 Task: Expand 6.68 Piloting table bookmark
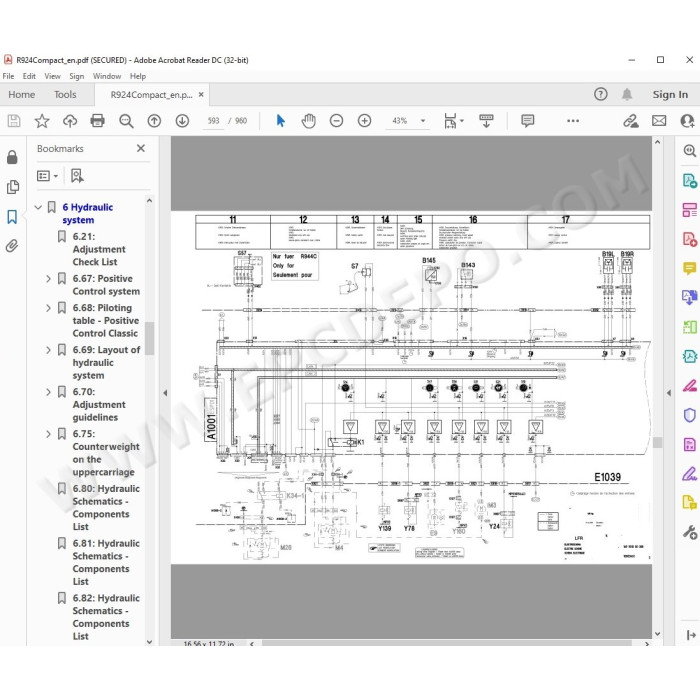48,308
